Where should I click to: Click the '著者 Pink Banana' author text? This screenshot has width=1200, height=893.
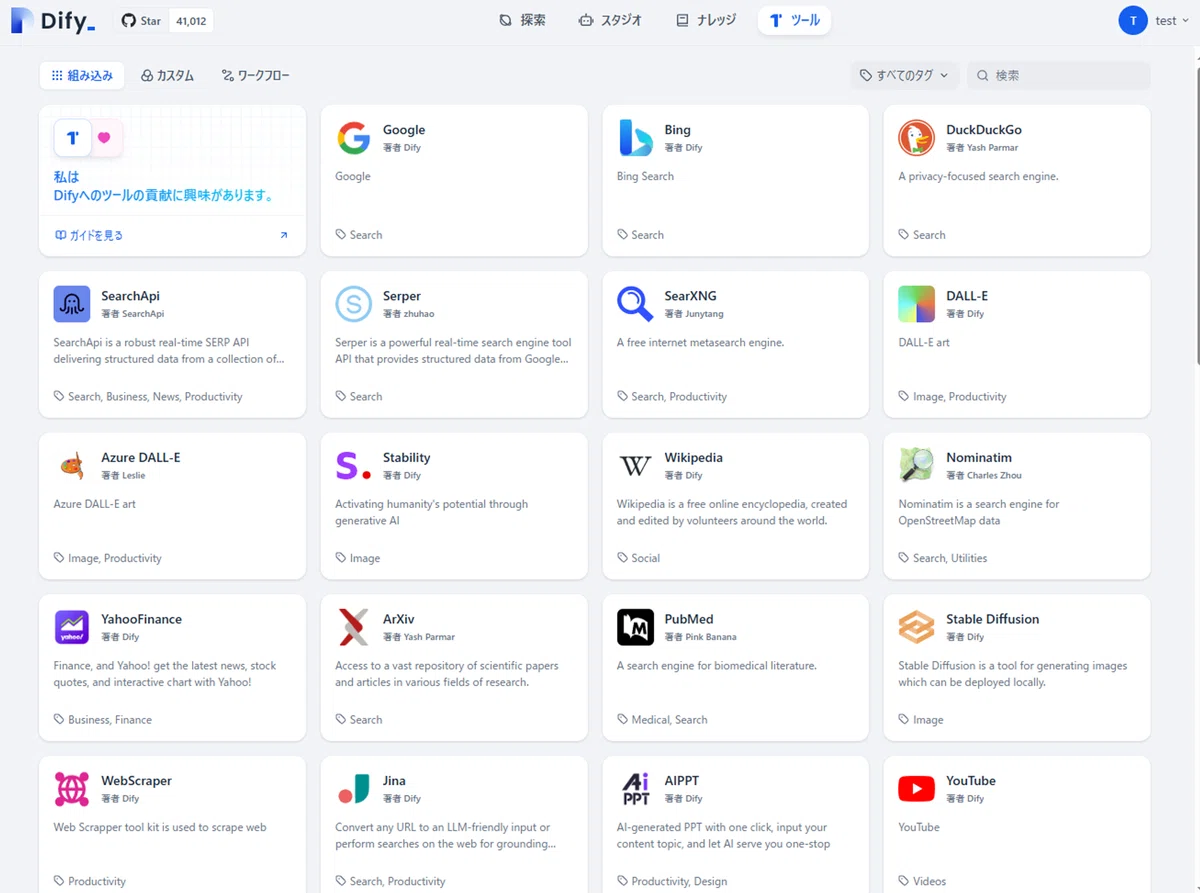[700, 637]
